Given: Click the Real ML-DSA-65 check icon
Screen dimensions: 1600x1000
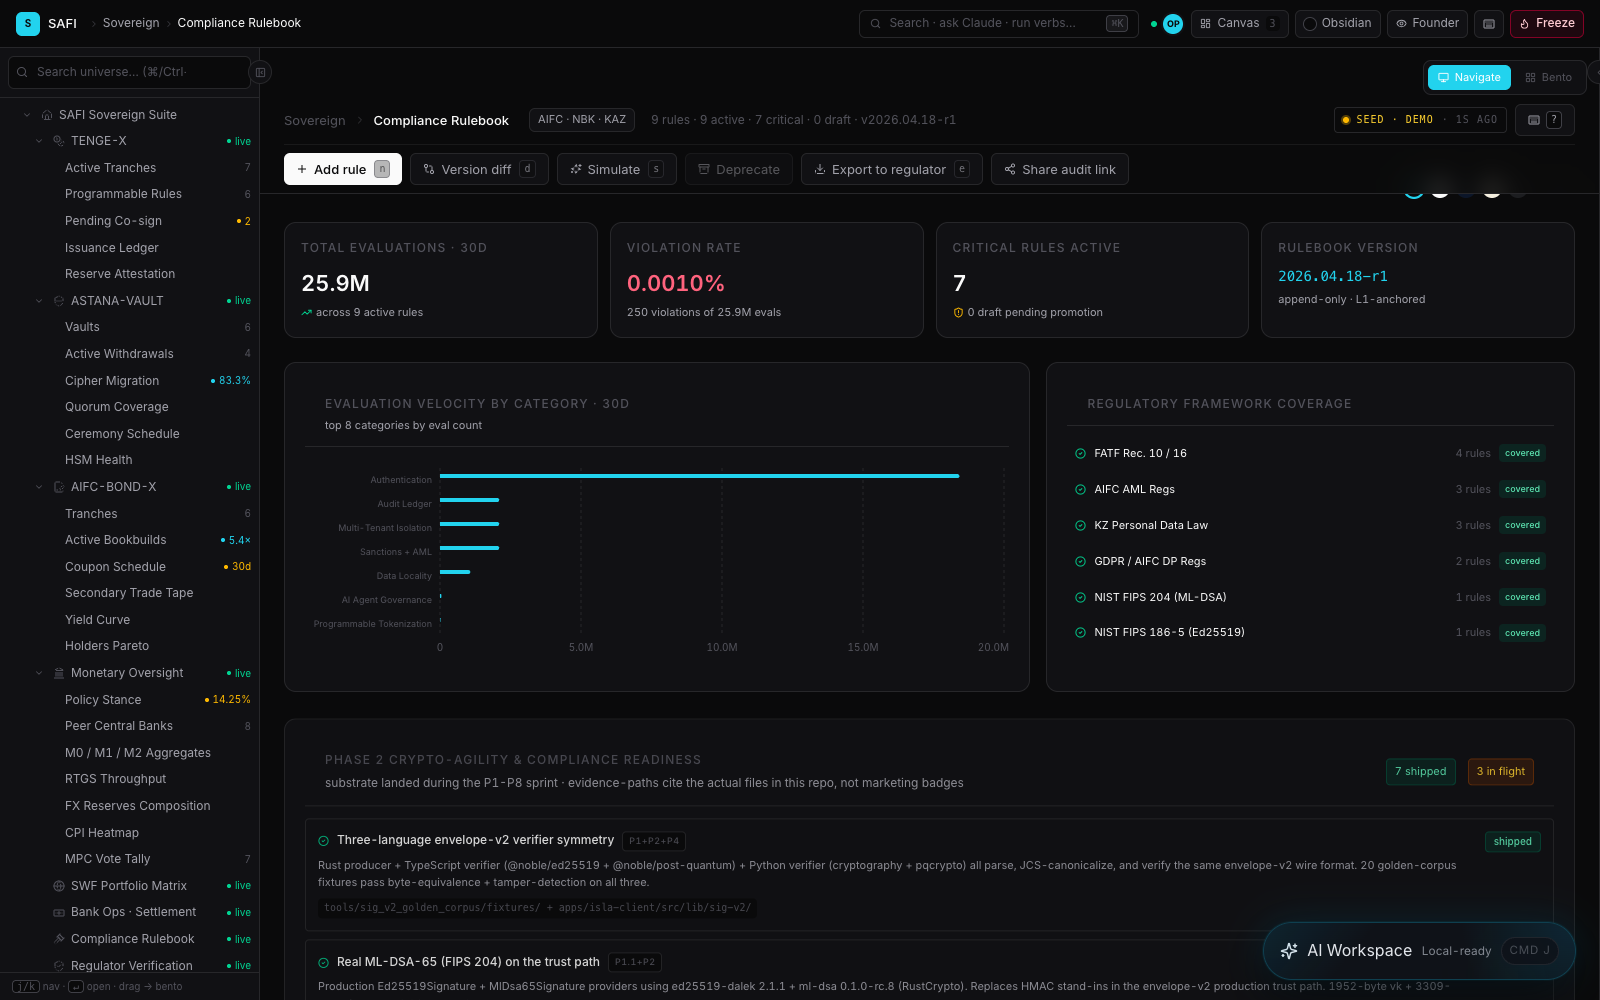Looking at the screenshot, I should (x=323, y=963).
